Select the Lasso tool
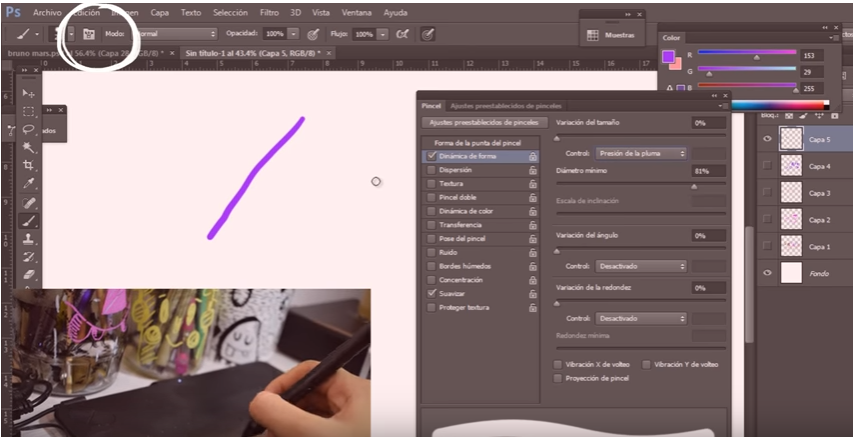This screenshot has height=437, width=853. [29, 129]
